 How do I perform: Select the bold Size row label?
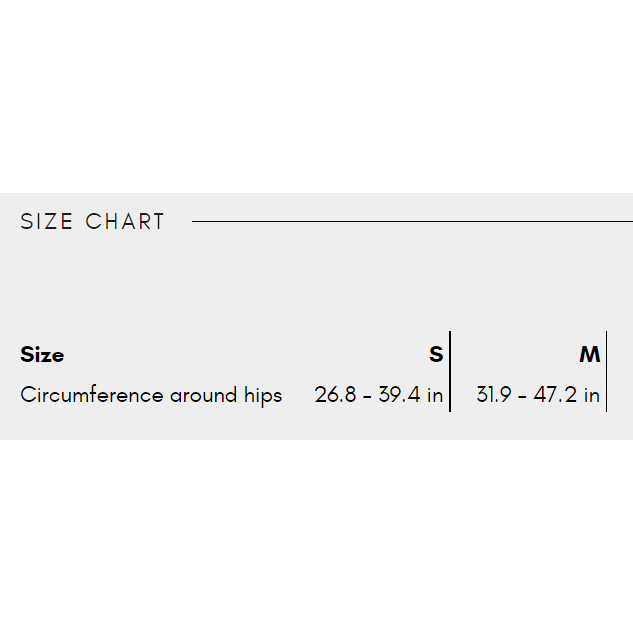(x=42, y=355)
